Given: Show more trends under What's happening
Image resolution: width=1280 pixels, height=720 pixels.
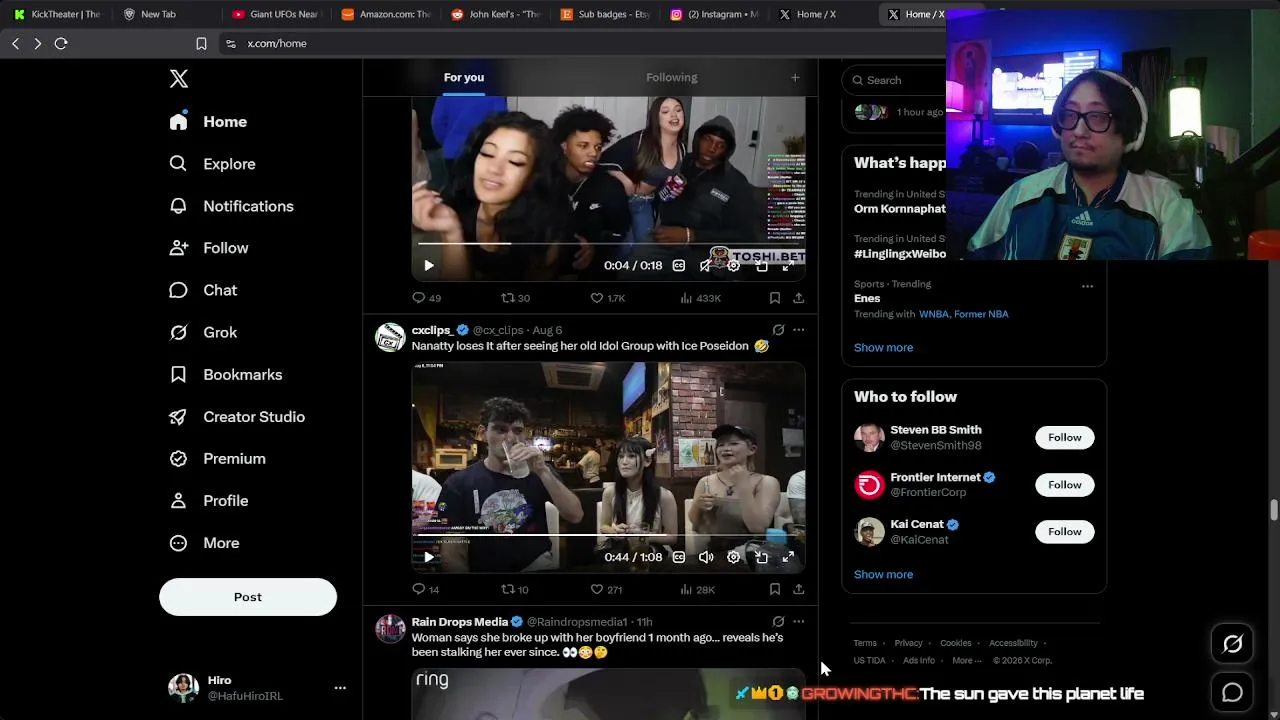Looking at the screenshot, I should click(x=883, y=347).
